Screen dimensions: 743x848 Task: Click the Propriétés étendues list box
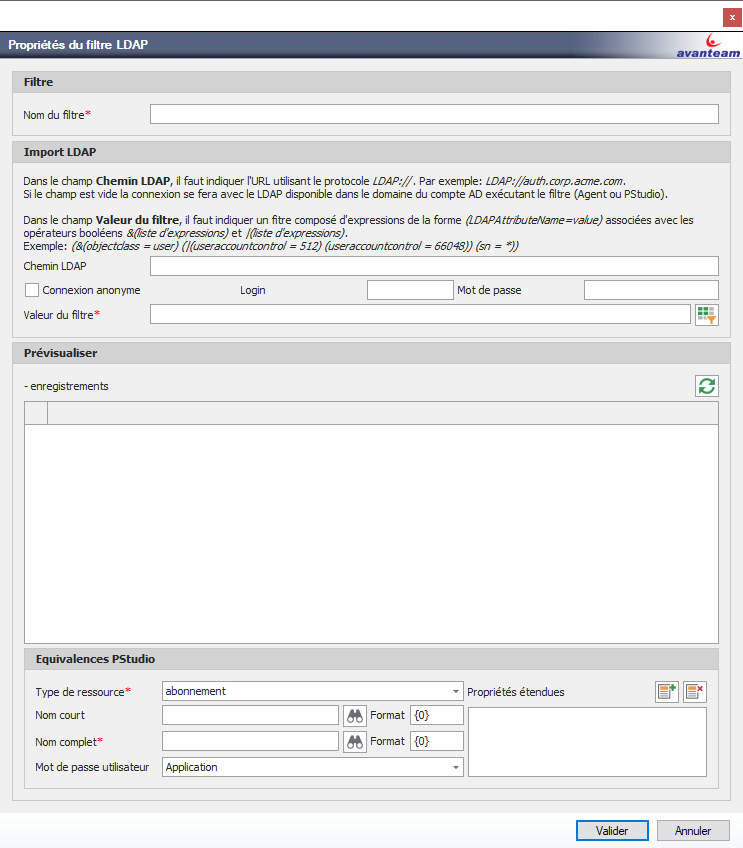pyautogui.click(x=587, y=742)
